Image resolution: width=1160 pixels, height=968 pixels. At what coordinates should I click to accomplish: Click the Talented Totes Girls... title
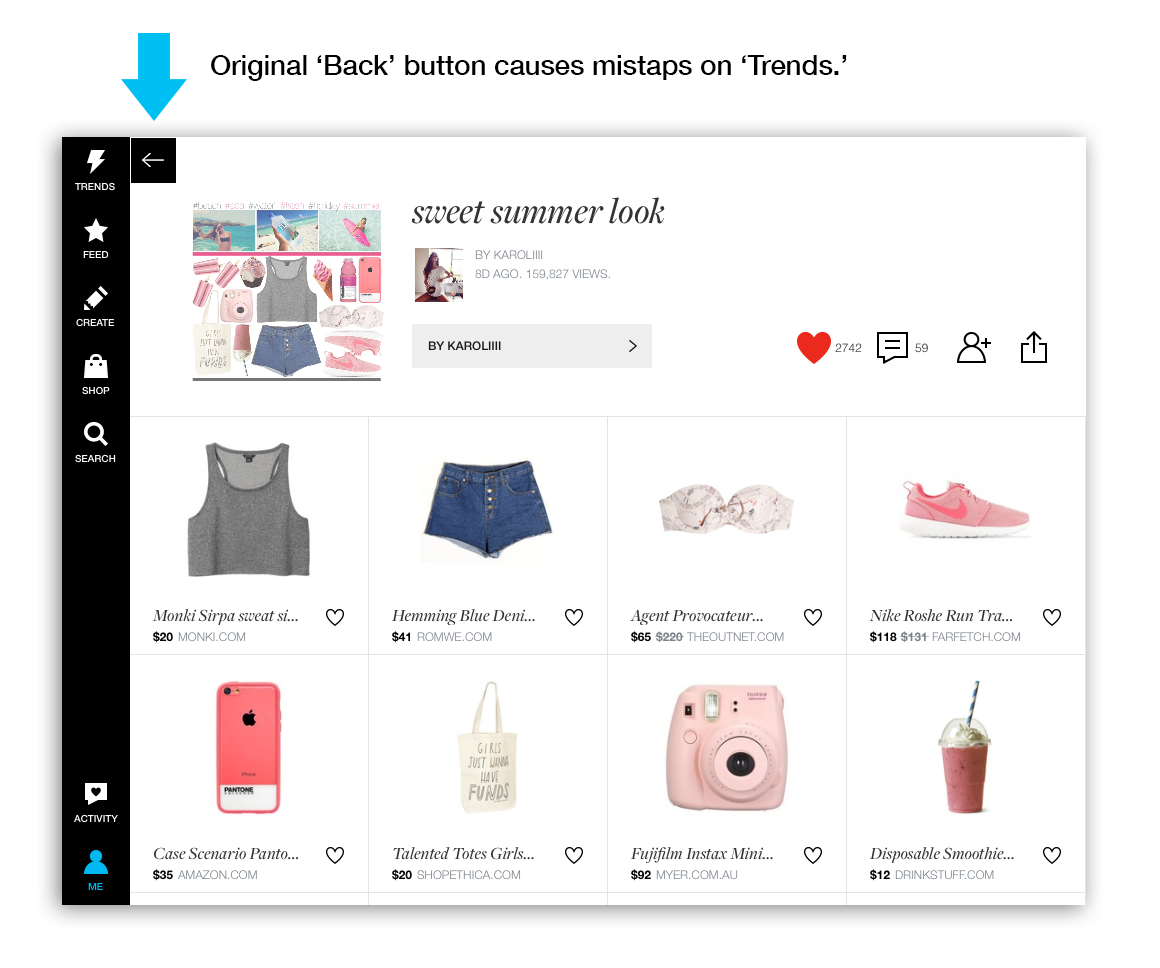point(463,854)
